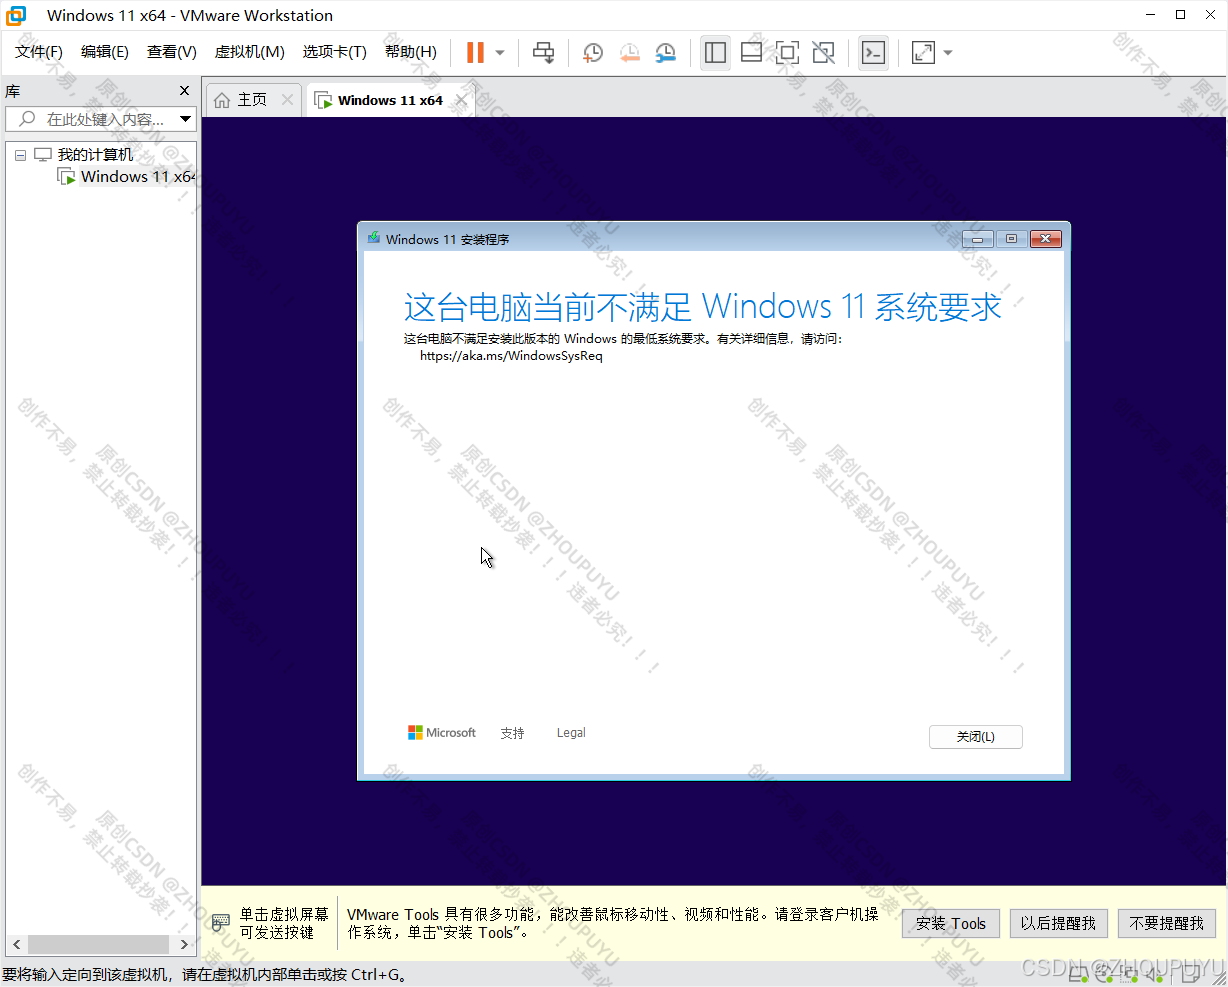
Task: Open the power options dropdown arrow
Action: [500, 52]
